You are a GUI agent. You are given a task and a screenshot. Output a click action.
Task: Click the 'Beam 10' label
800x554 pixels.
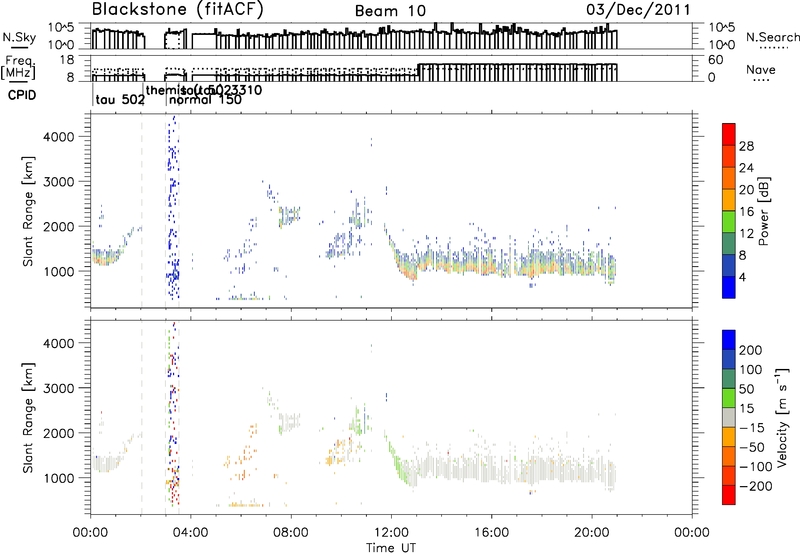tap(390, 11)
